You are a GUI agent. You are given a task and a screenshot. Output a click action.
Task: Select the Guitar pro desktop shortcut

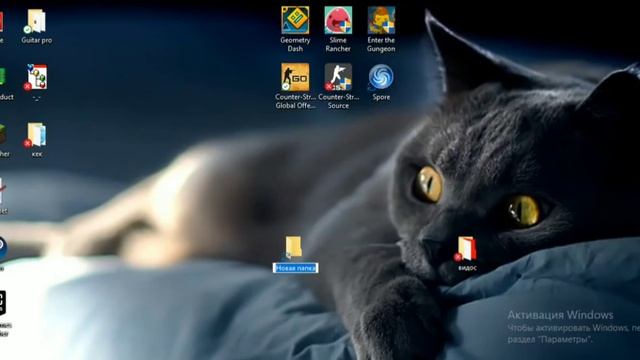click(36, 21)
